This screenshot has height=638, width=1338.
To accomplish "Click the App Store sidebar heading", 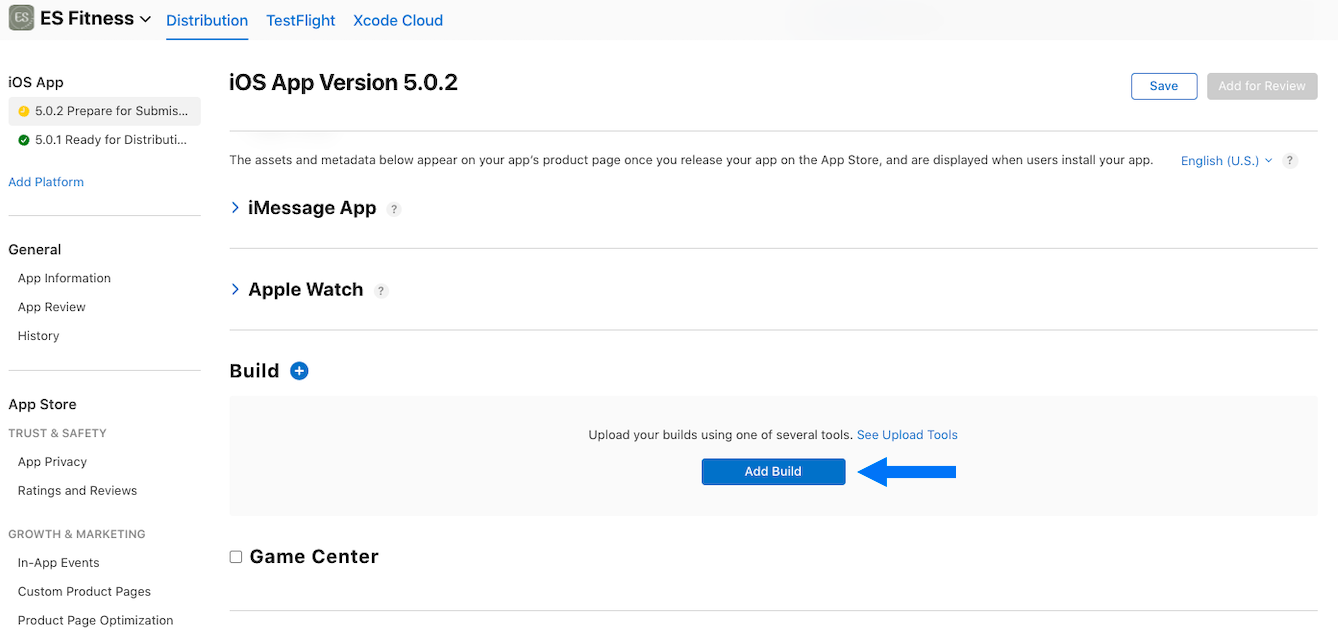I will (42, 405).
